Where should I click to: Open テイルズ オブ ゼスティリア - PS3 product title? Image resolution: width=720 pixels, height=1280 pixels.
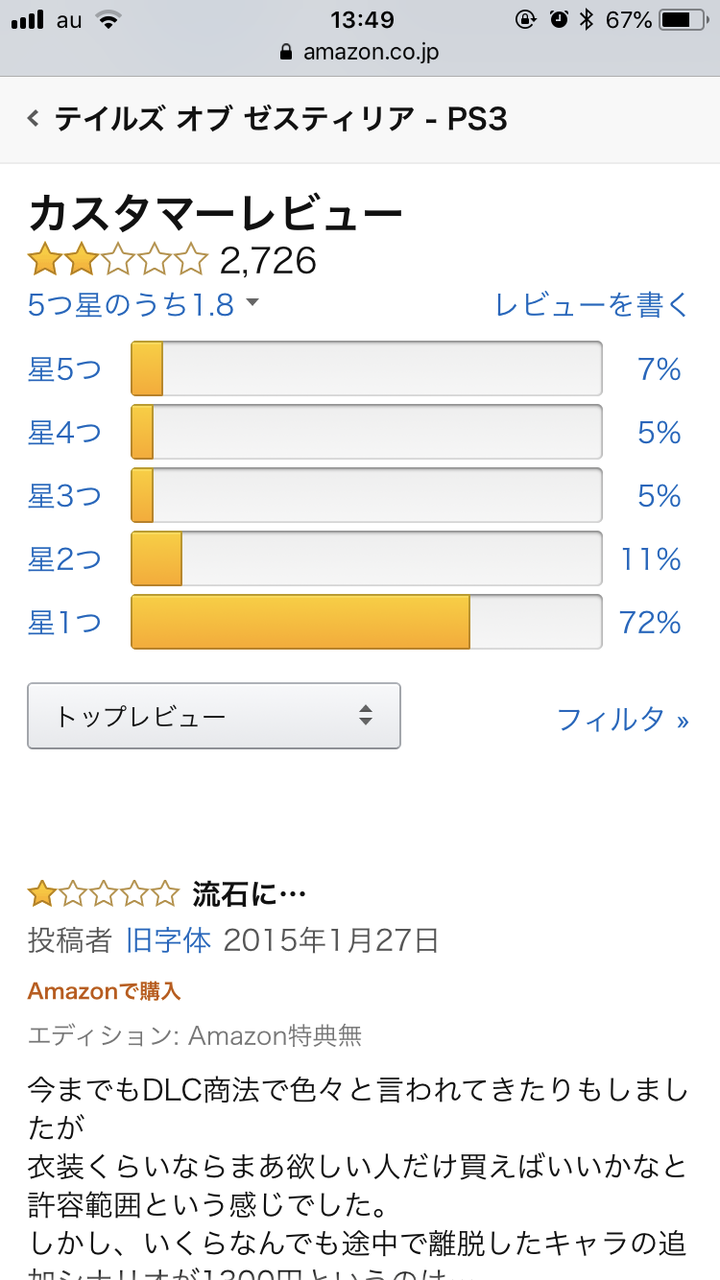pos(281,119)
